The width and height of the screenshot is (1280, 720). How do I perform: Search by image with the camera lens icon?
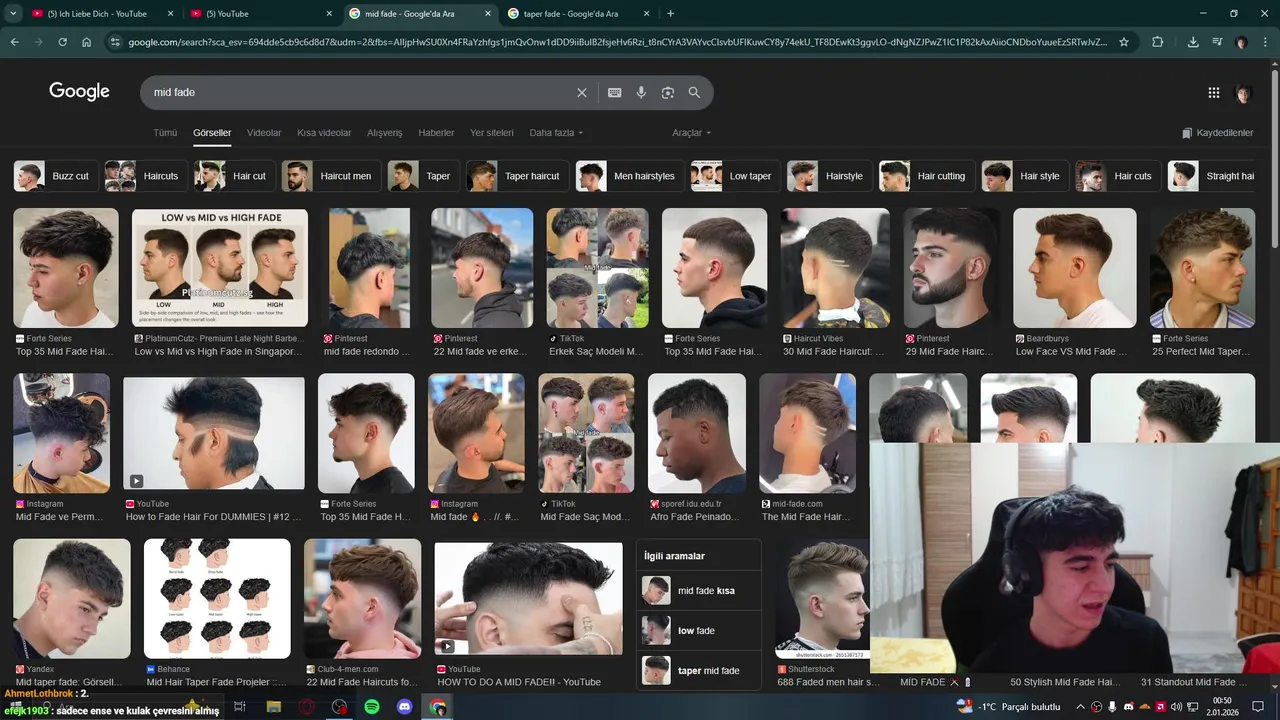pyautogui.click(x=668, y=92)
